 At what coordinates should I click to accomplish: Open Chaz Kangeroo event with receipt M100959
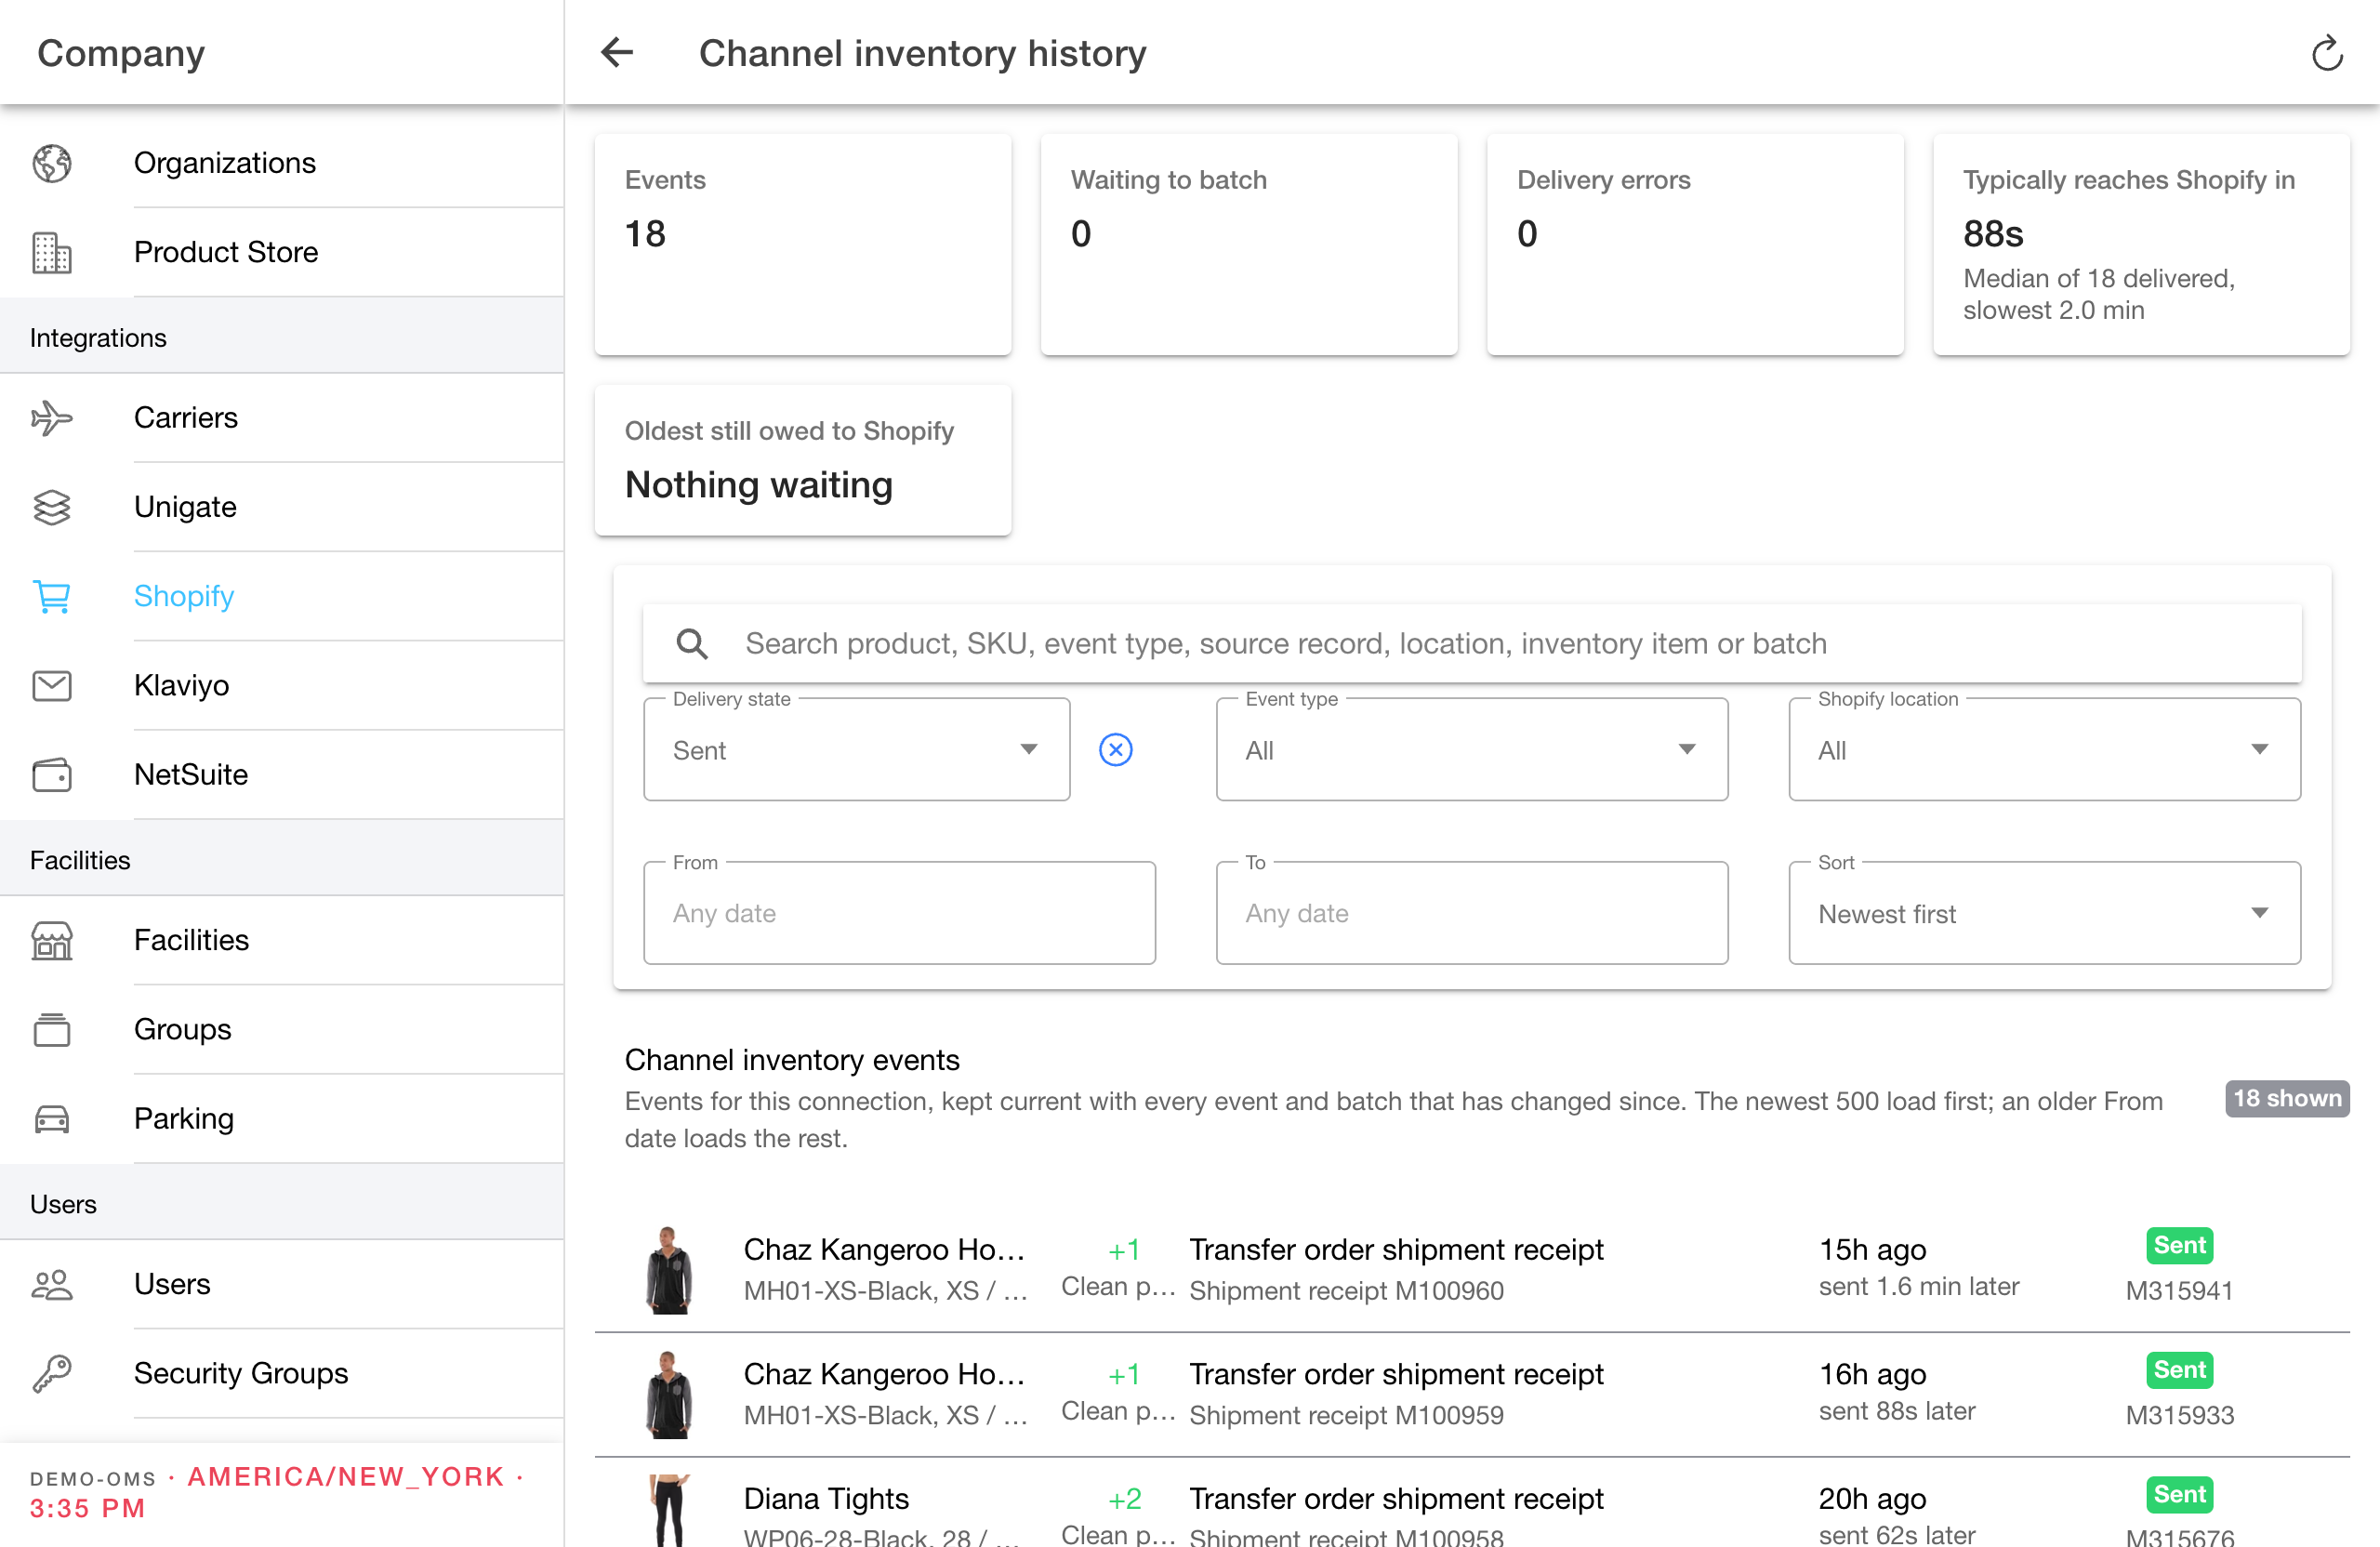tap(1471, 1395)
